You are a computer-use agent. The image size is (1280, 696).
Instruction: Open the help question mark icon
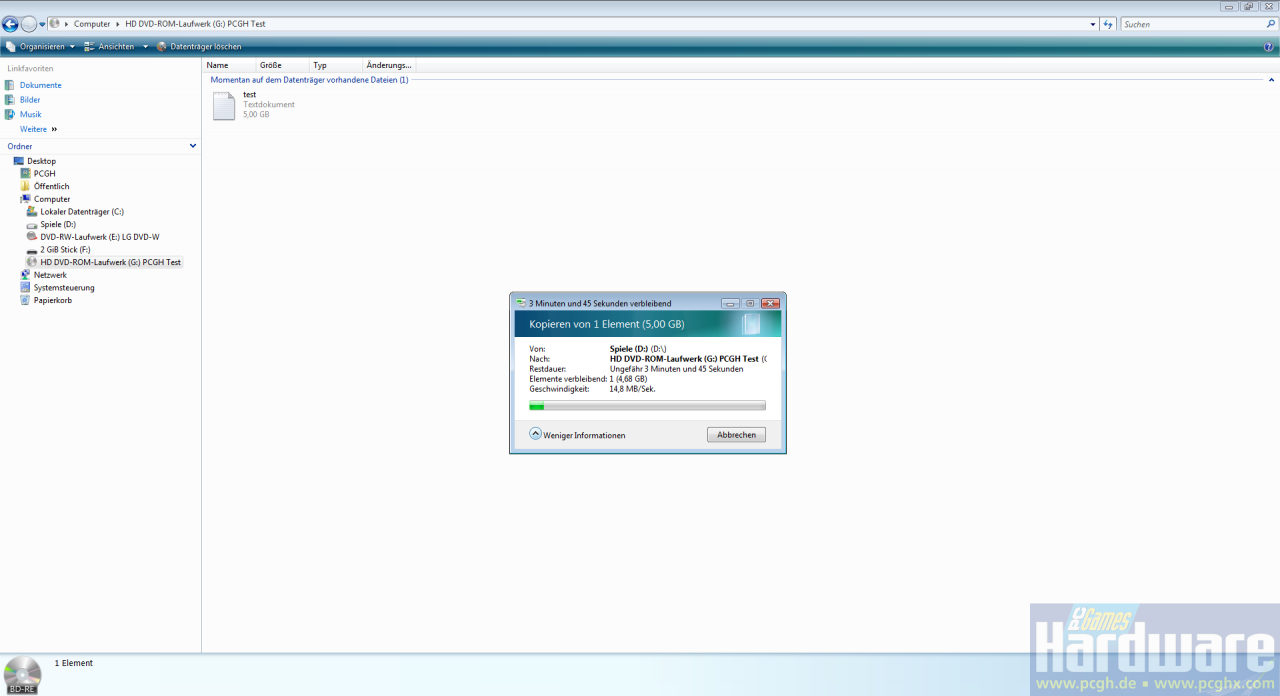pos(1268,46)
